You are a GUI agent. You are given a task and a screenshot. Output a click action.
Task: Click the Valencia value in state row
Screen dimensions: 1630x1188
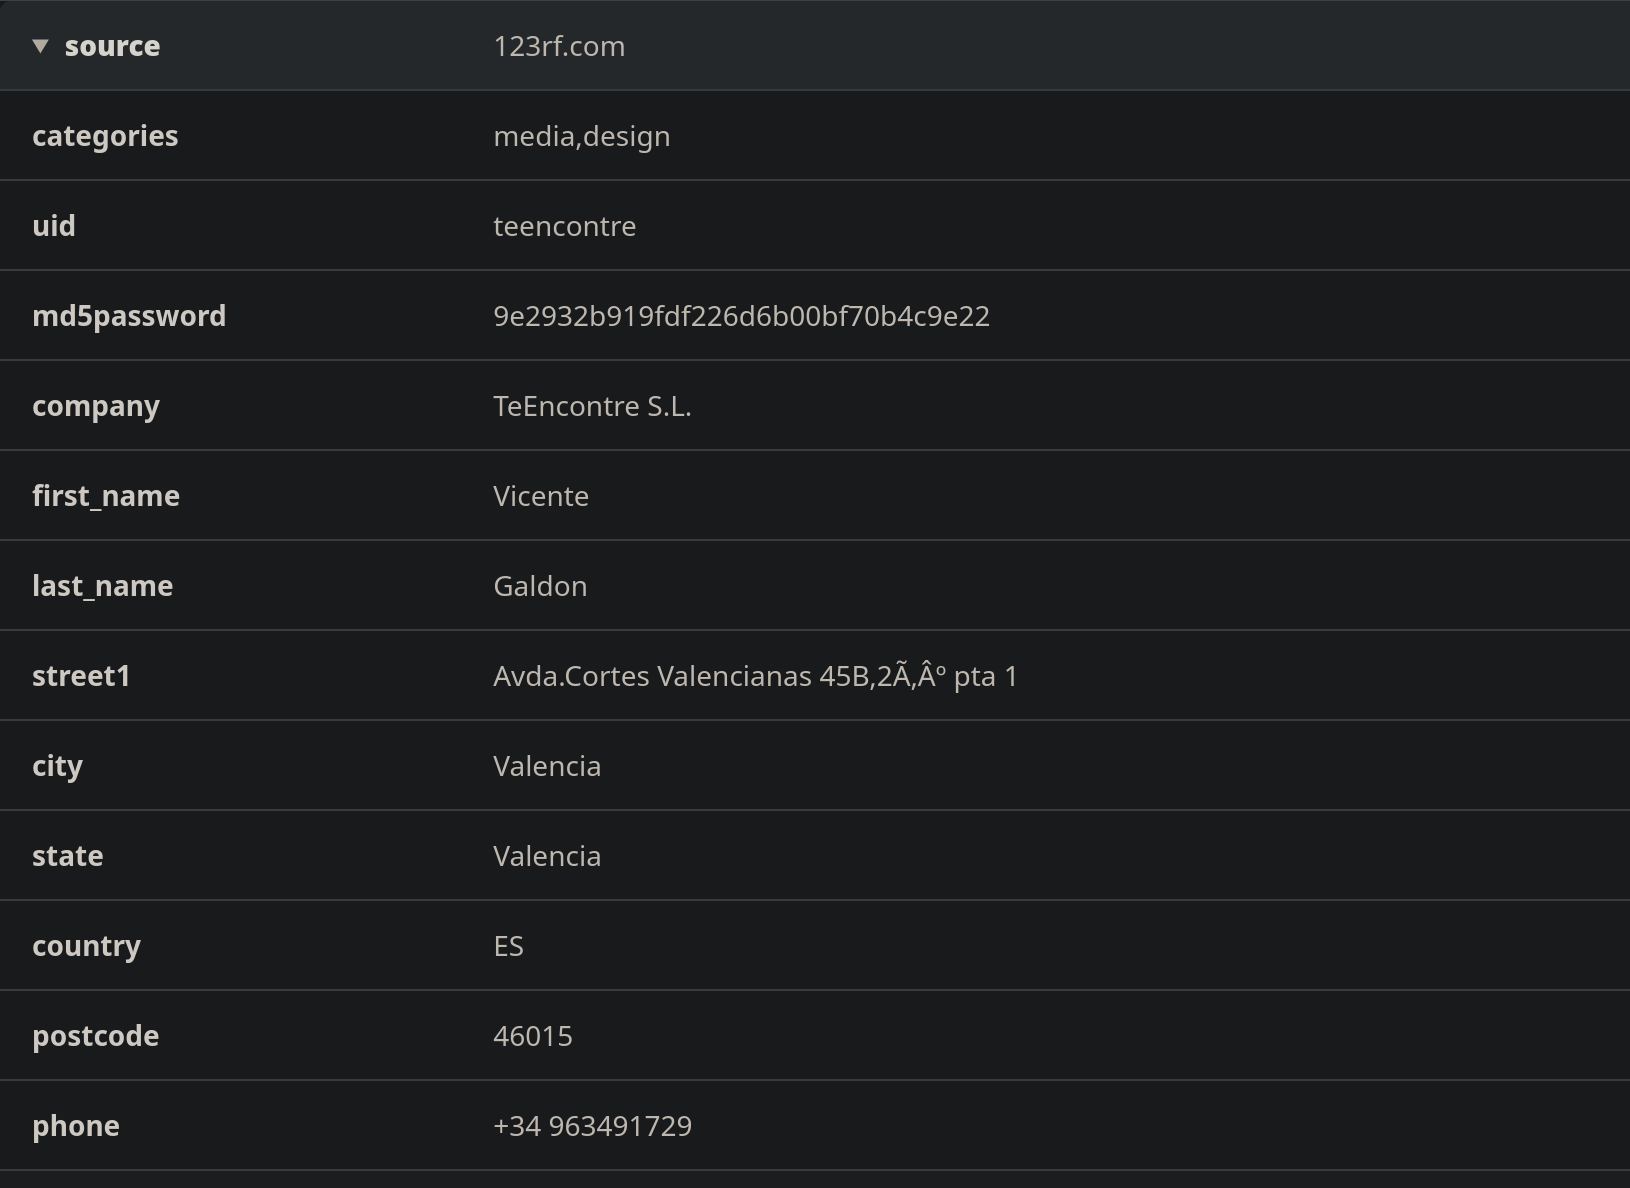click(547, 856)
